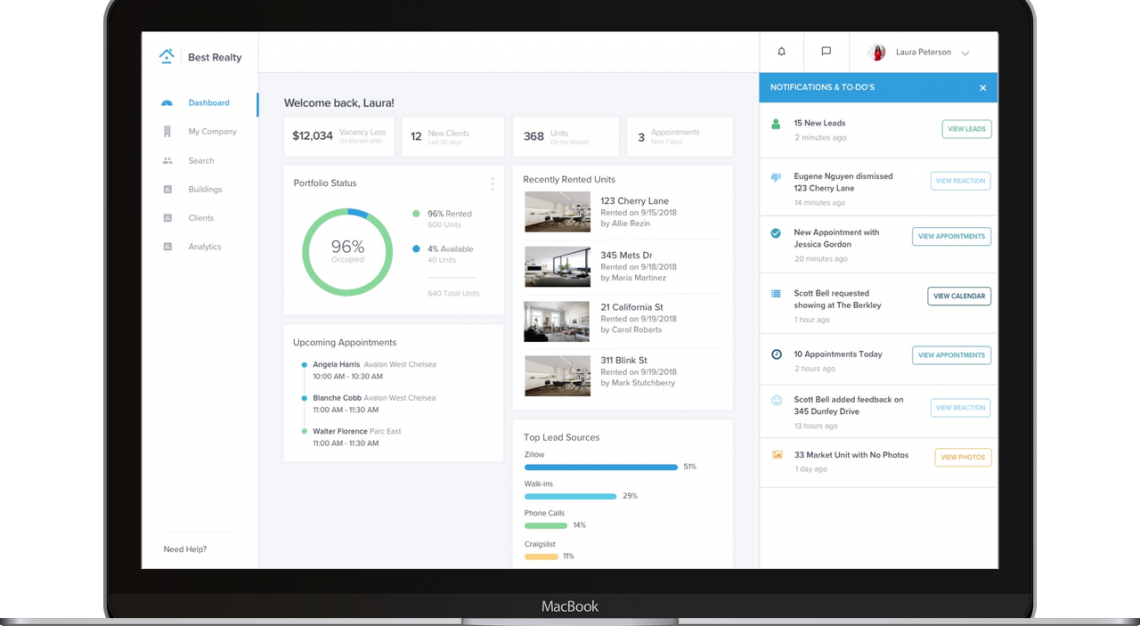Click the blue dot beside 4% Available
The width and height of the screenshot is (1140, 626).
pos(416,249)
